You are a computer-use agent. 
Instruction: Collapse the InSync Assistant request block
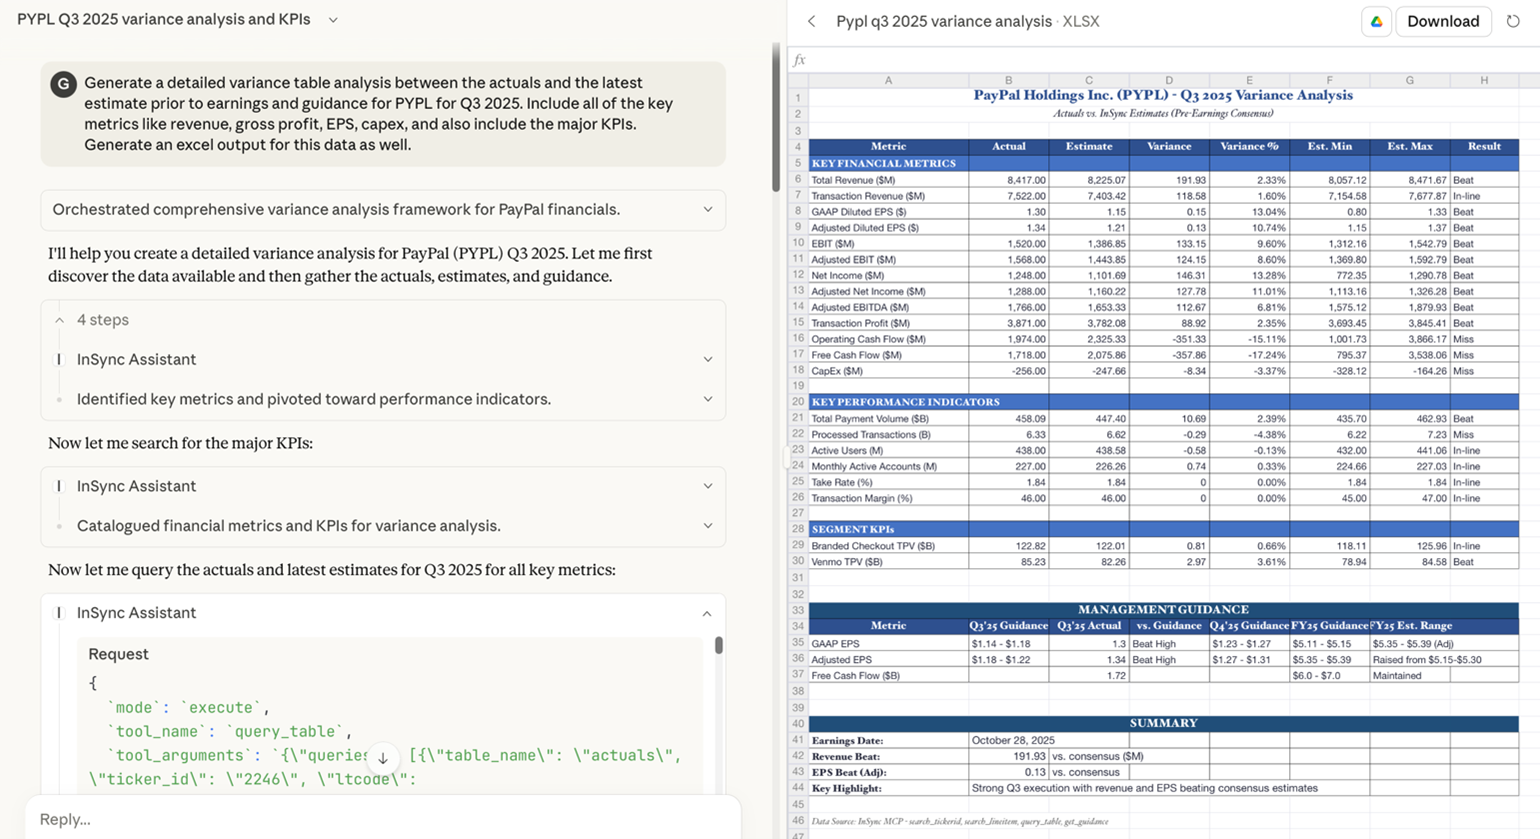(709, 612)
